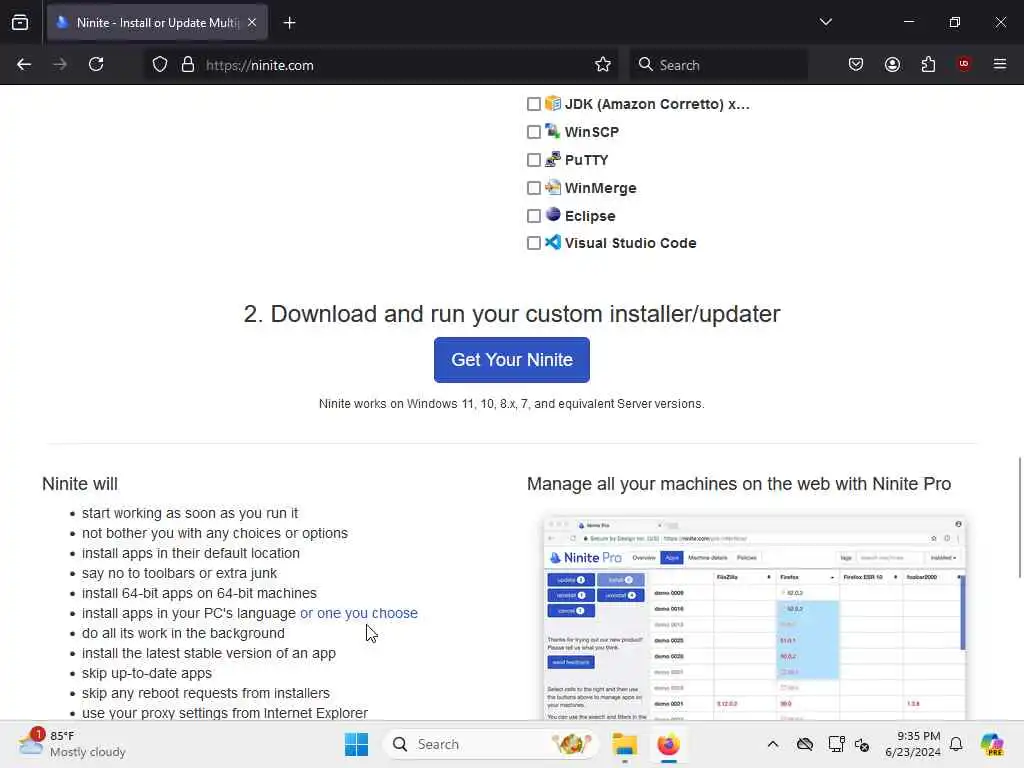The image size is (1024, 768).
Task: Save page to Pocket
Action: (856, 65)
